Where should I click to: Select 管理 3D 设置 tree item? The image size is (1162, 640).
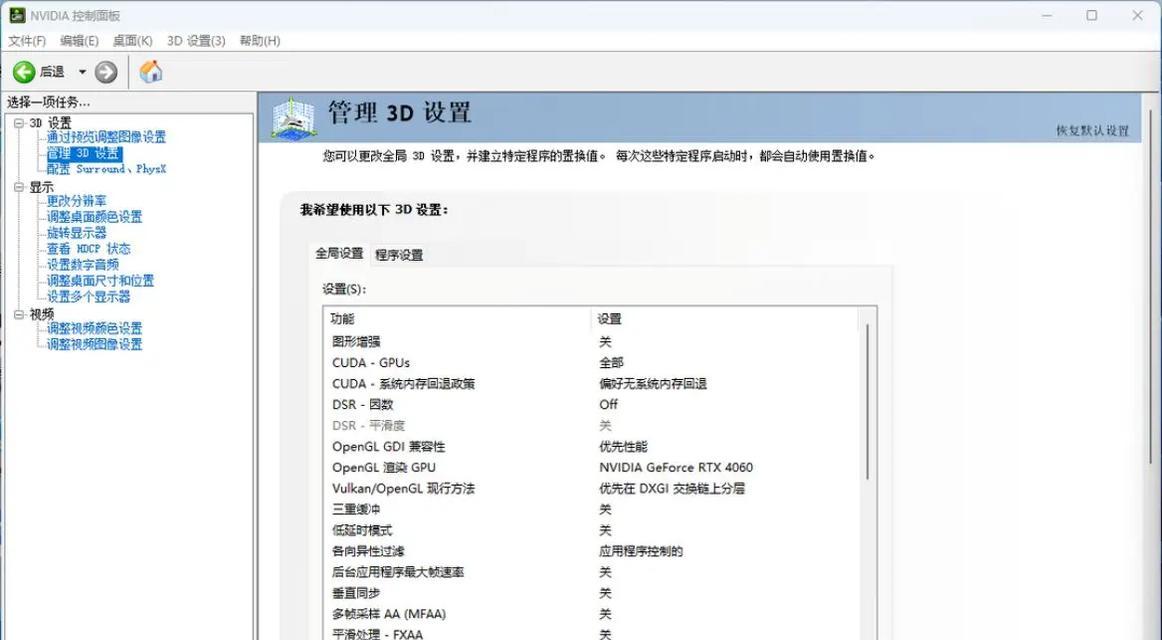click(84, 153)
